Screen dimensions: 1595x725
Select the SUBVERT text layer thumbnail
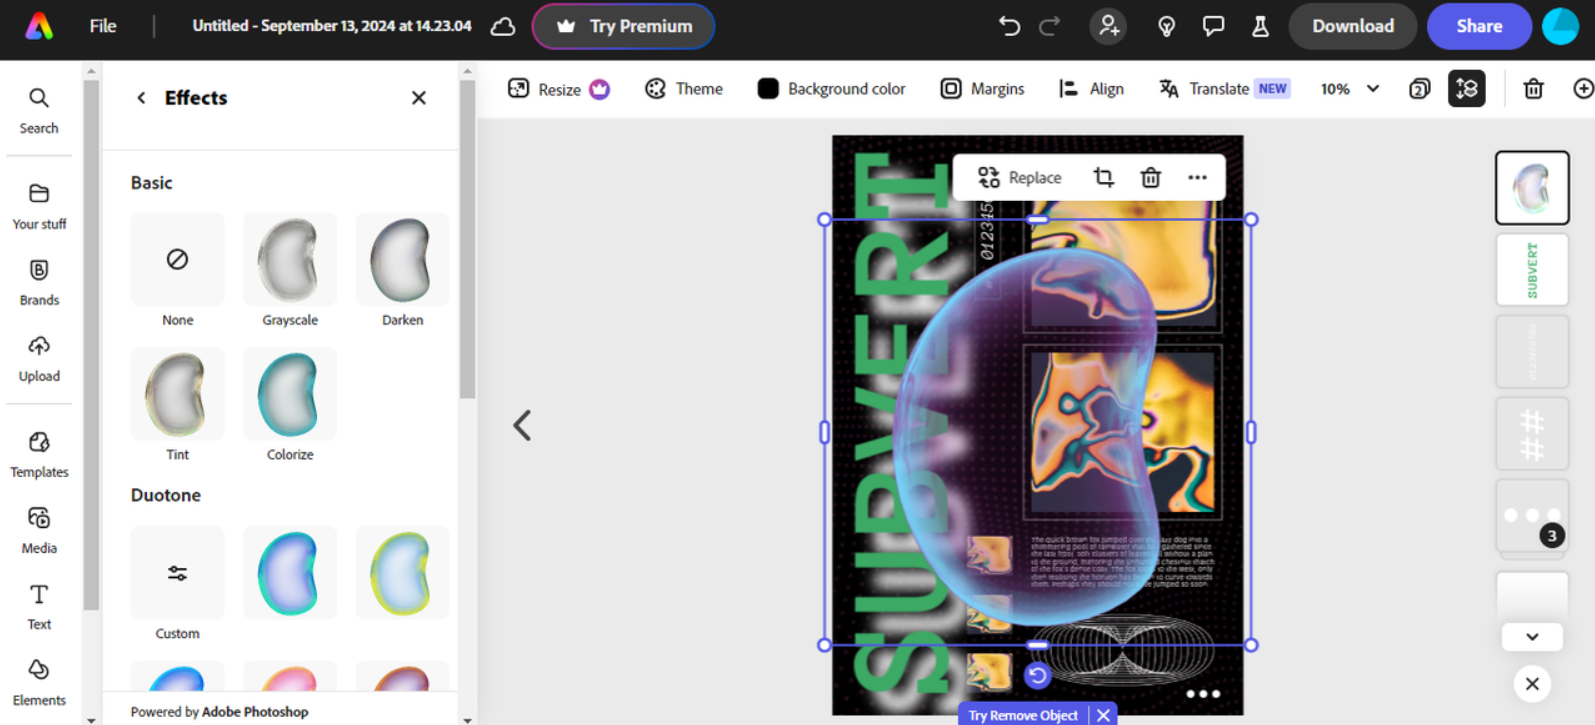(x=1532, y=270)
